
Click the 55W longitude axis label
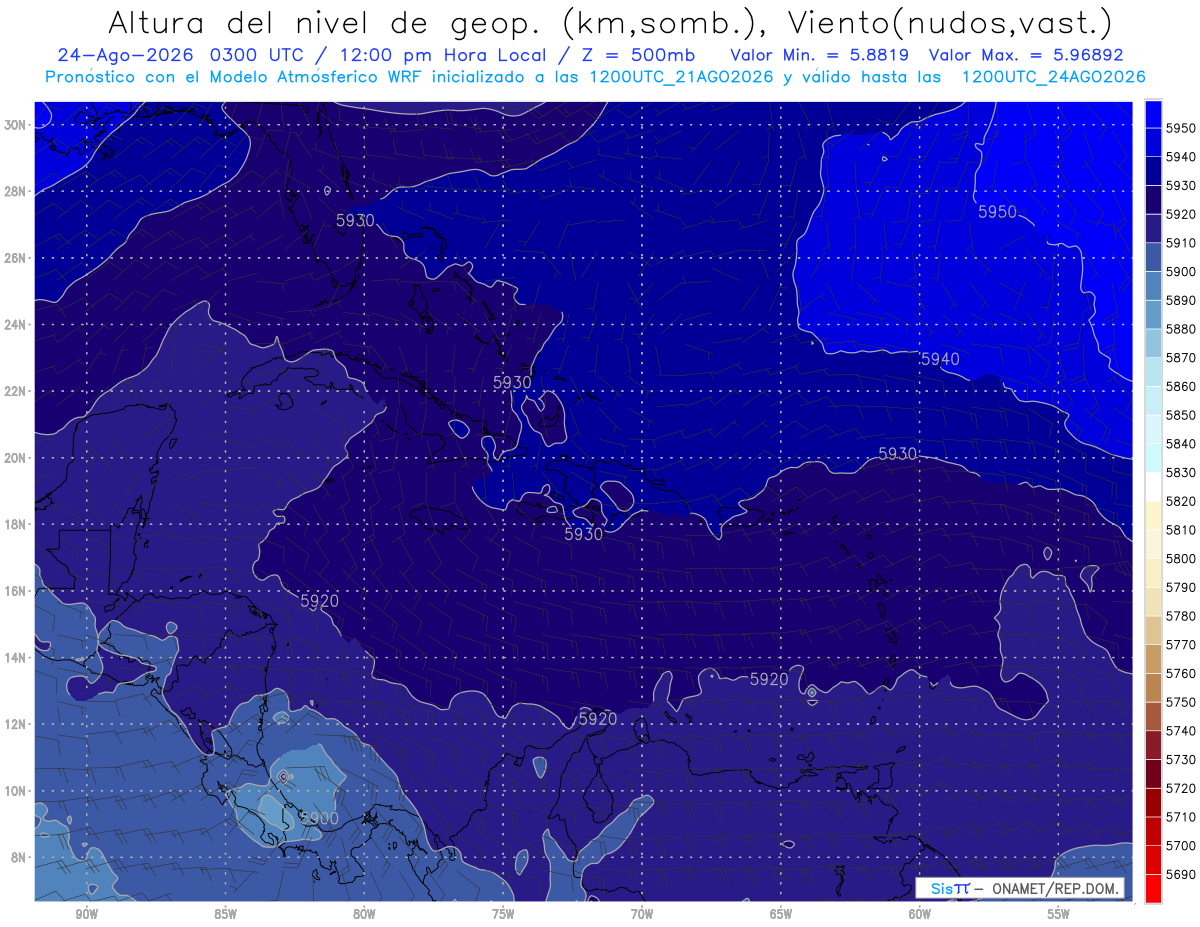[x=1059, y=914]
